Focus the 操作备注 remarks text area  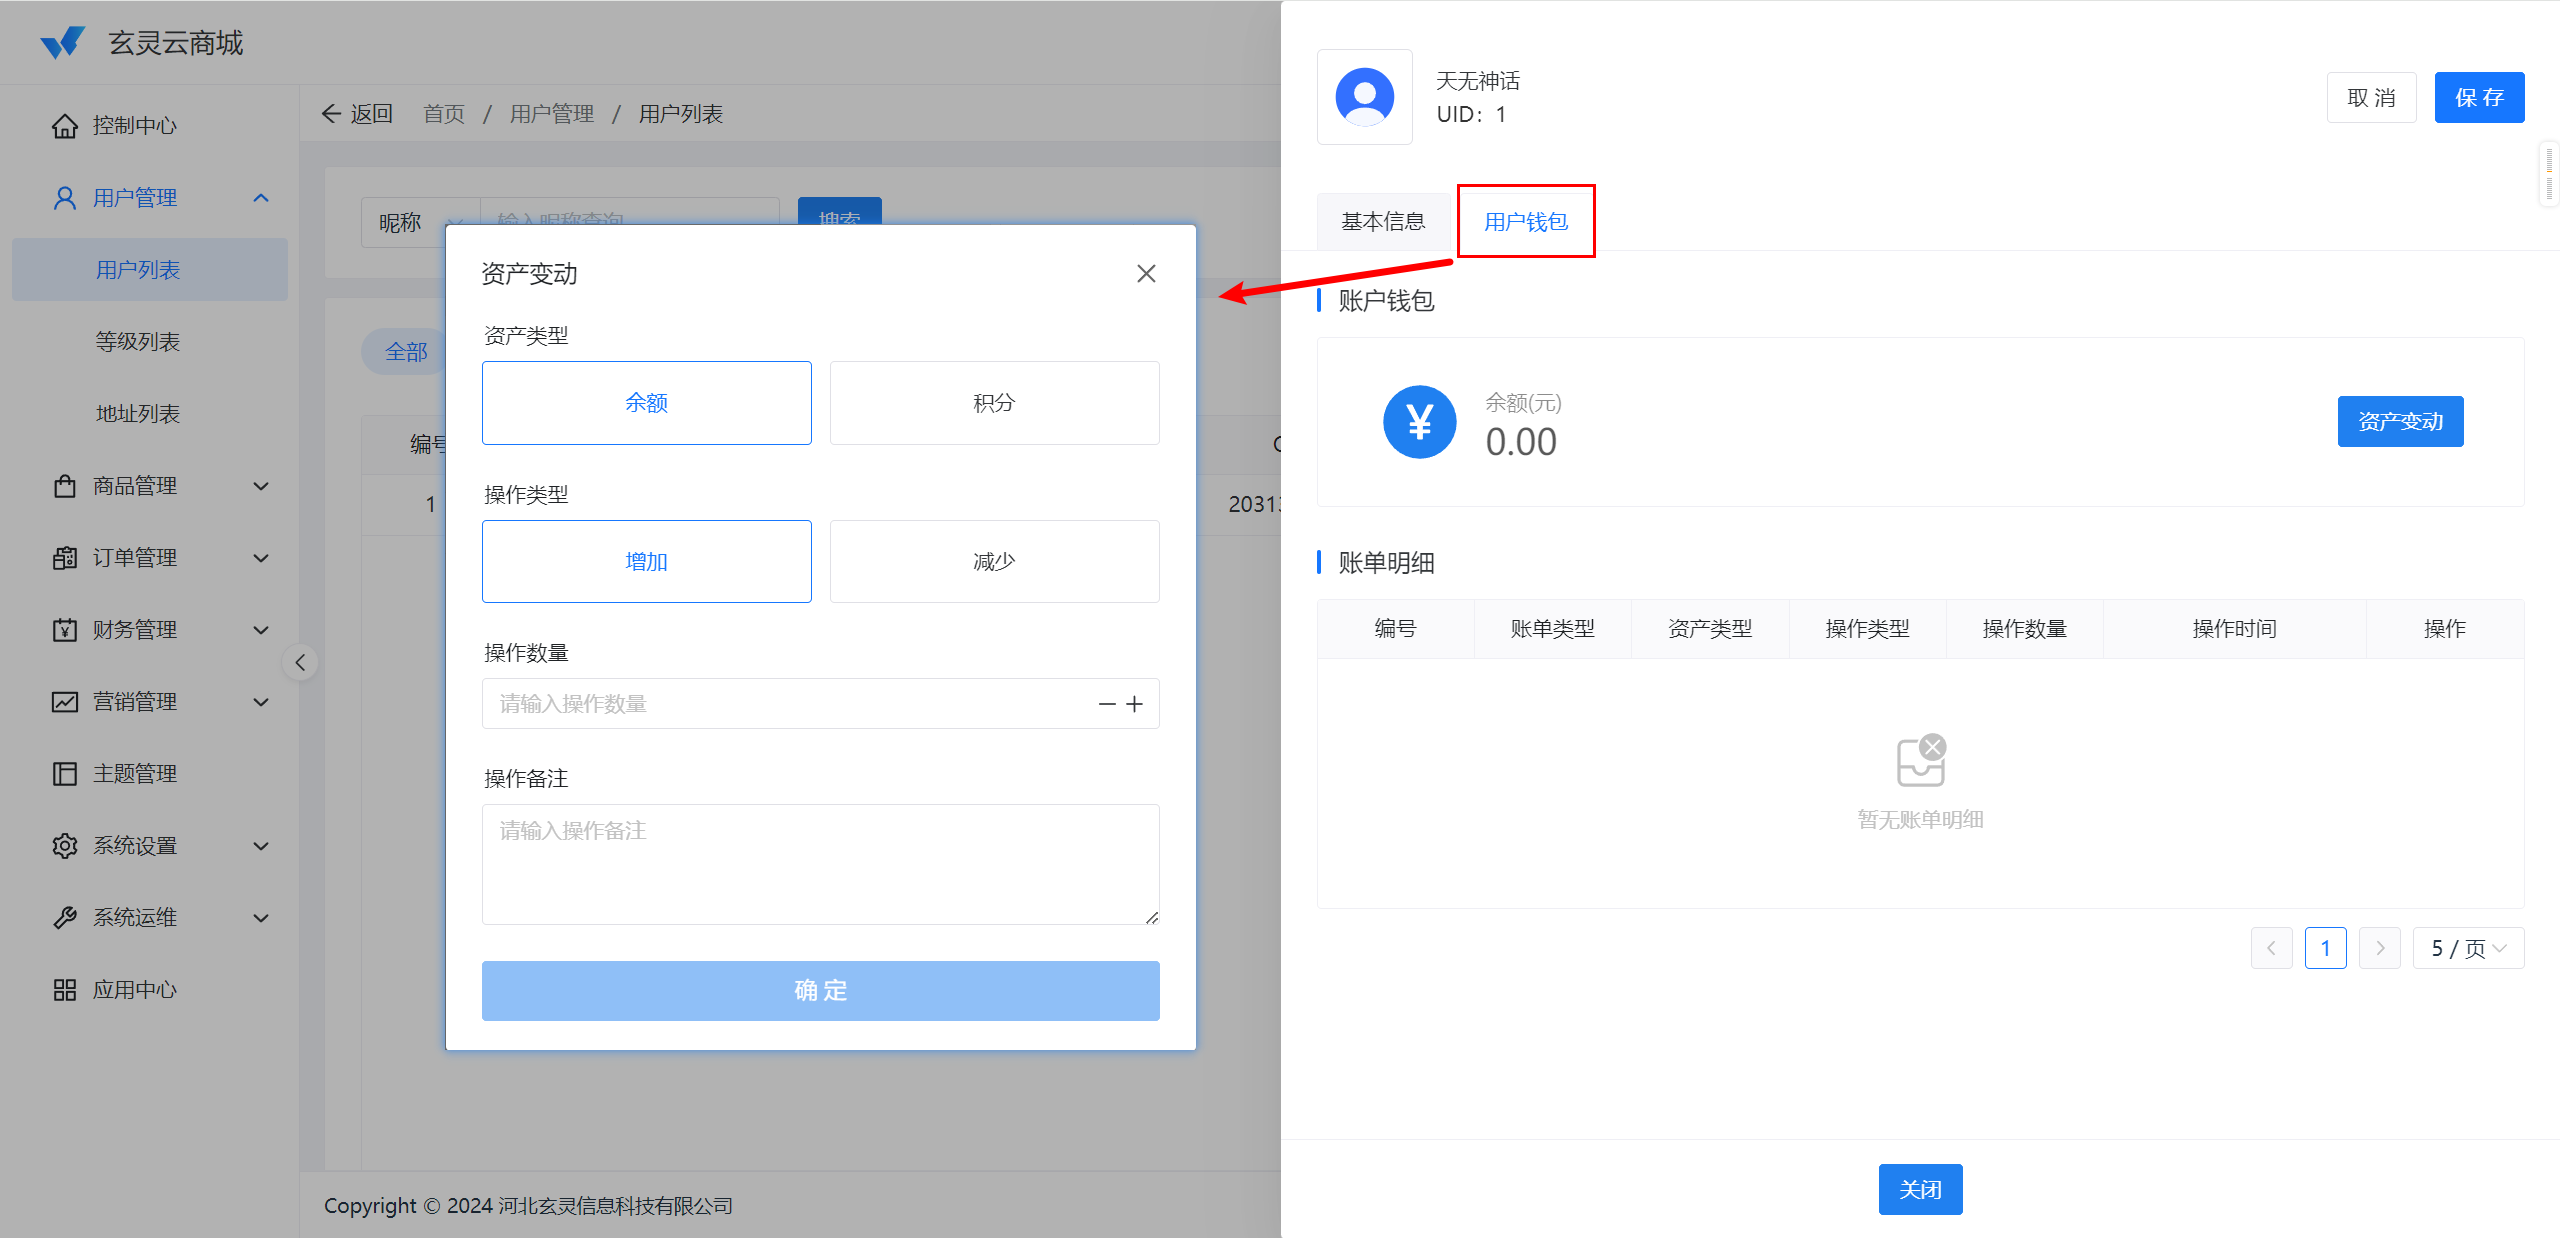tap(820, 864)
